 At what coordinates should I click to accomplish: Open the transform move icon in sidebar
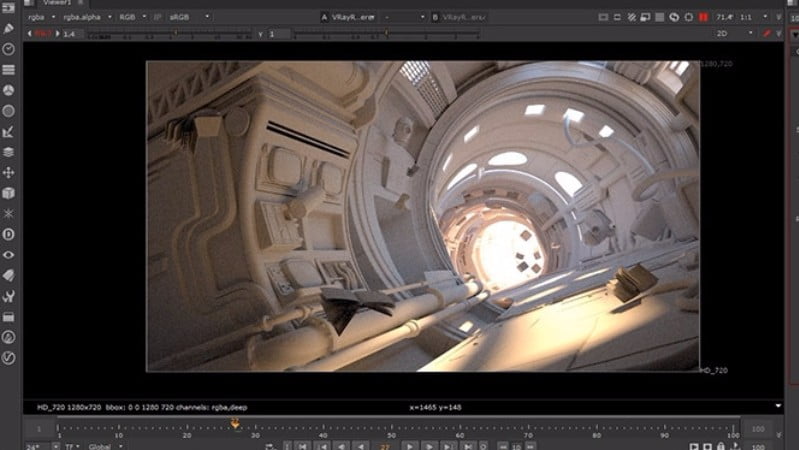(x=9, y=172)
